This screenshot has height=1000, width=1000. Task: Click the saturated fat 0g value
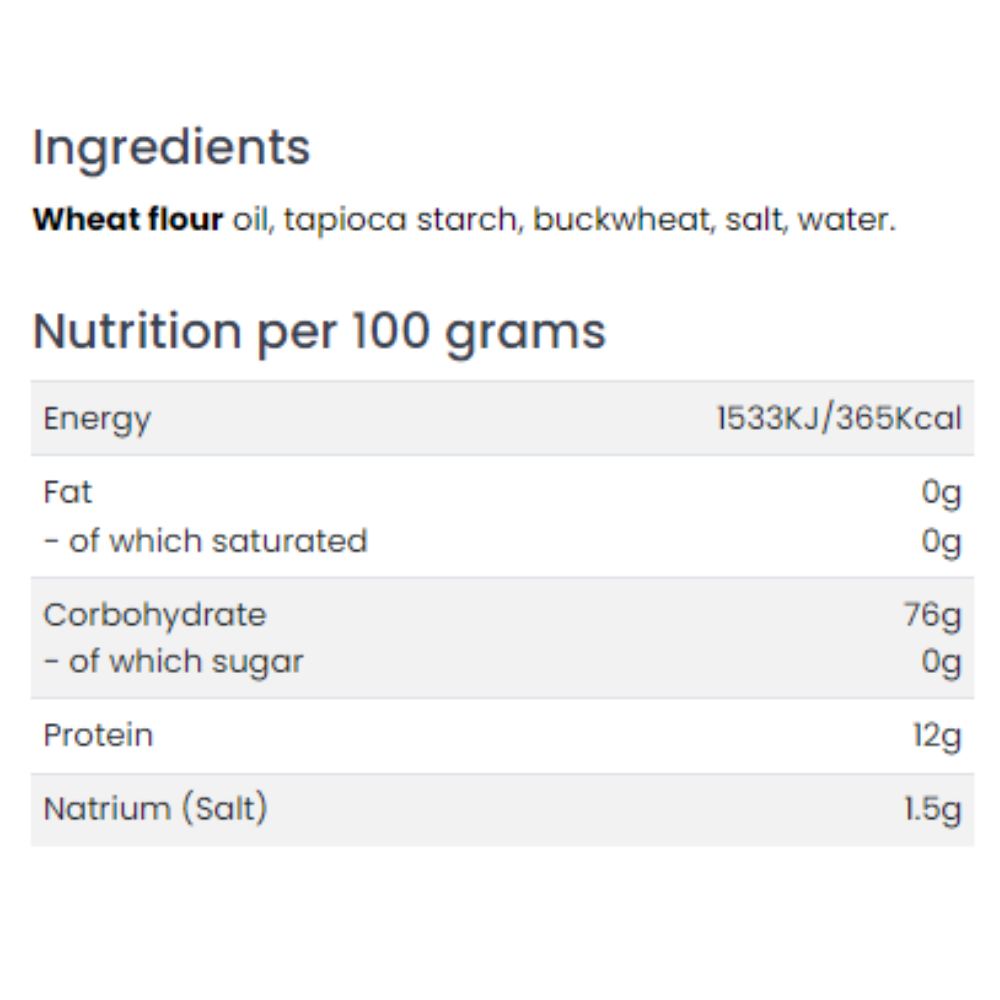click(x=941, y=543)
